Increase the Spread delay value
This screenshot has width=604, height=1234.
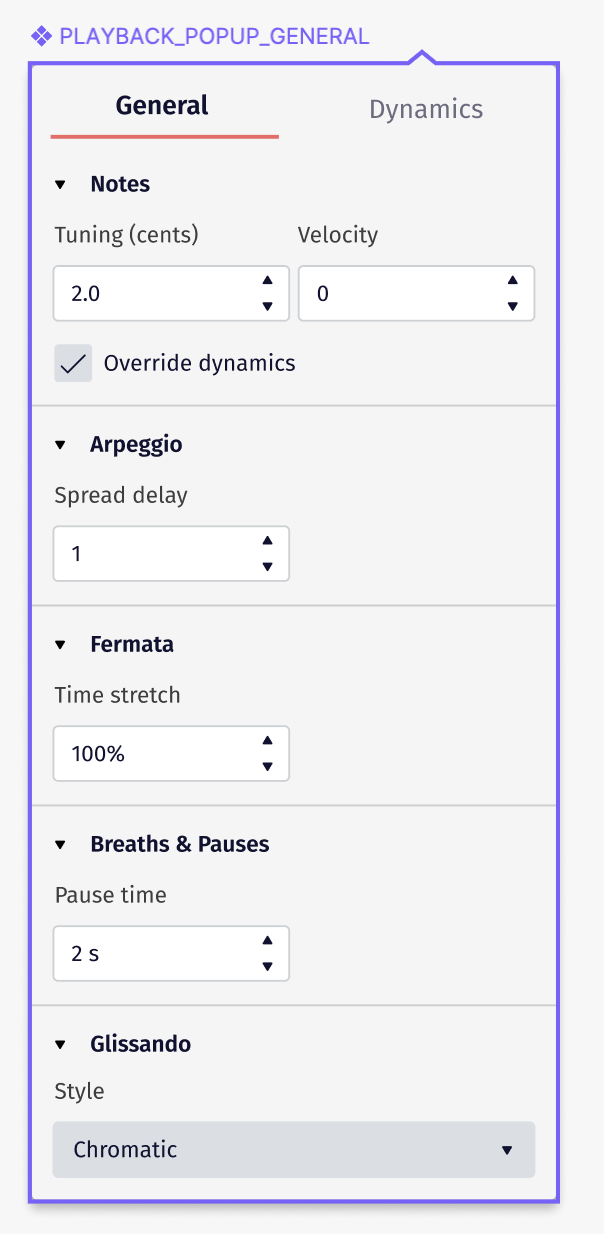[x=266, y=541]
